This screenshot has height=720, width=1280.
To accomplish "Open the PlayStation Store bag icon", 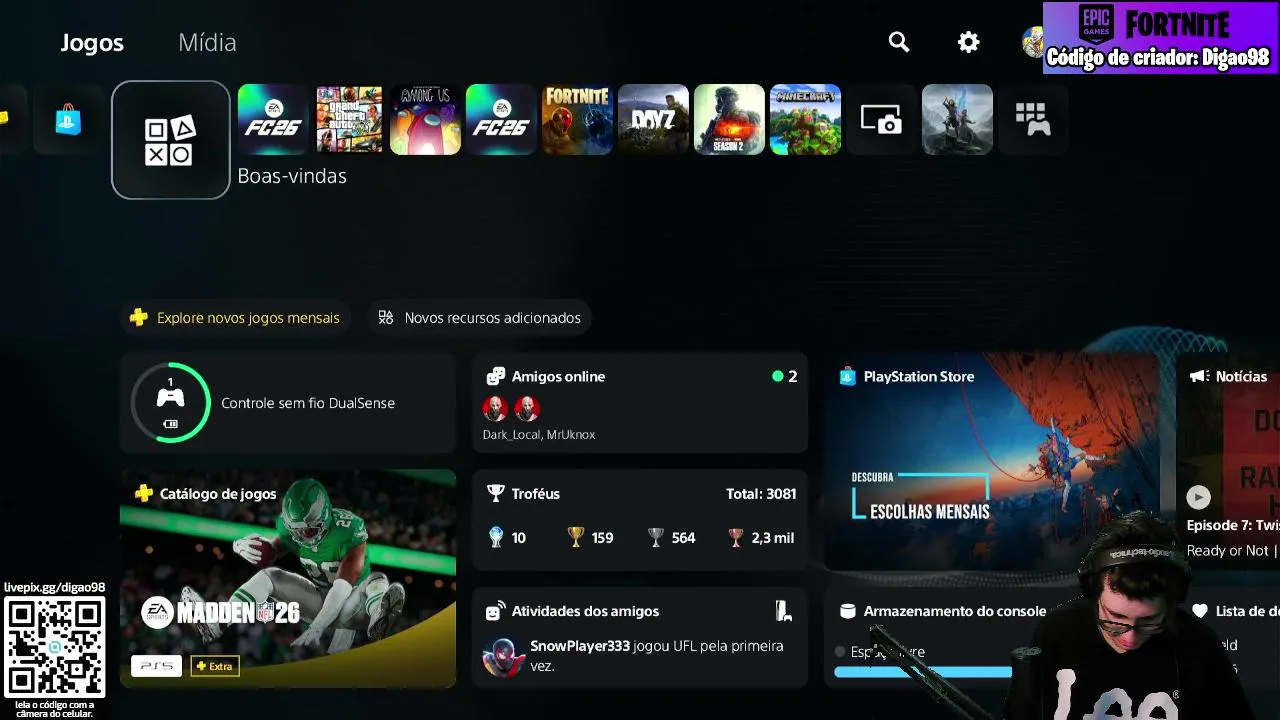I will pos(68,120).
